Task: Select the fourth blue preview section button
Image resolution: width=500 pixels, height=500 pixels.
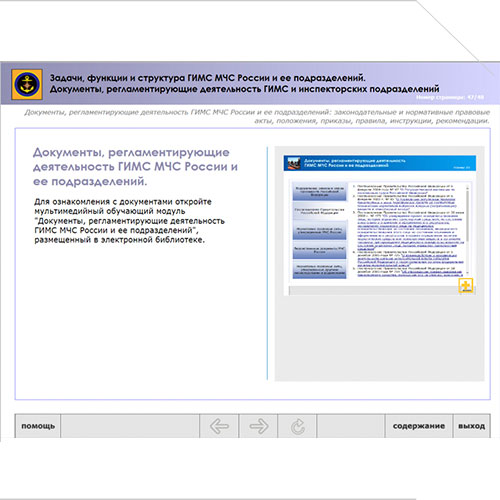Action: pyautogui.click(x=320, y=250)
